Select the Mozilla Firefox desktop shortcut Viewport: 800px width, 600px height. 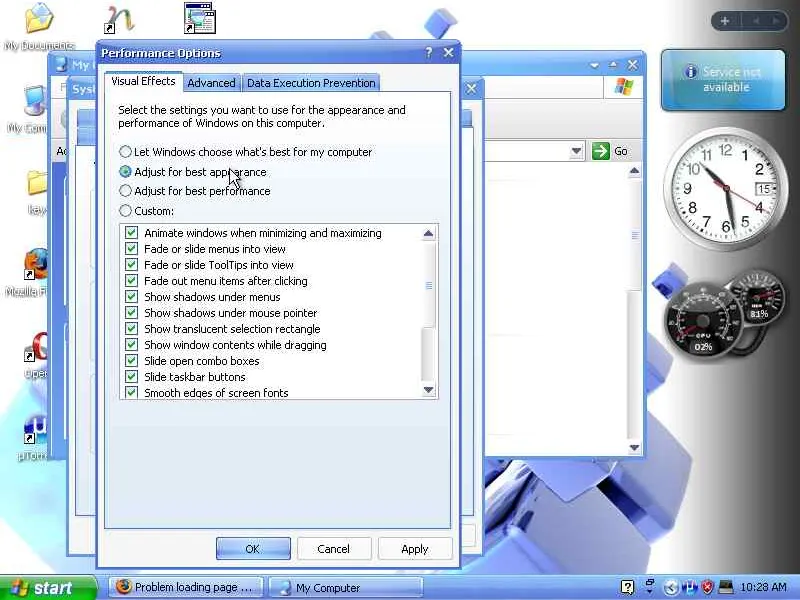click(30, 271)
